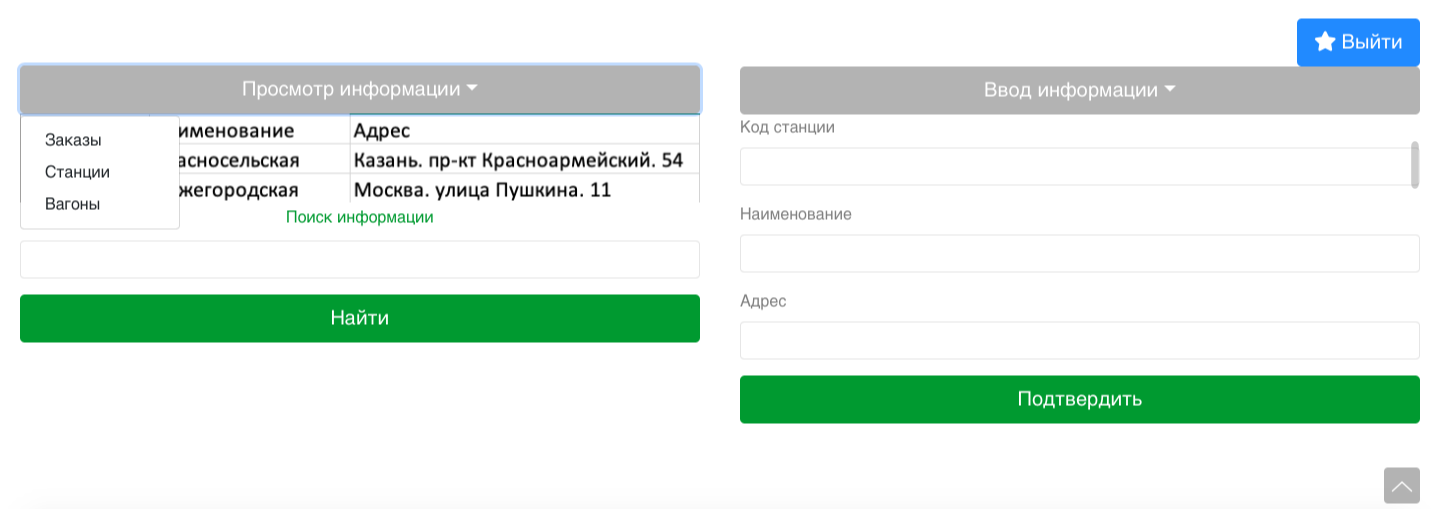
Task: Log out with the Выйти button
Action: coord(1358,42)
